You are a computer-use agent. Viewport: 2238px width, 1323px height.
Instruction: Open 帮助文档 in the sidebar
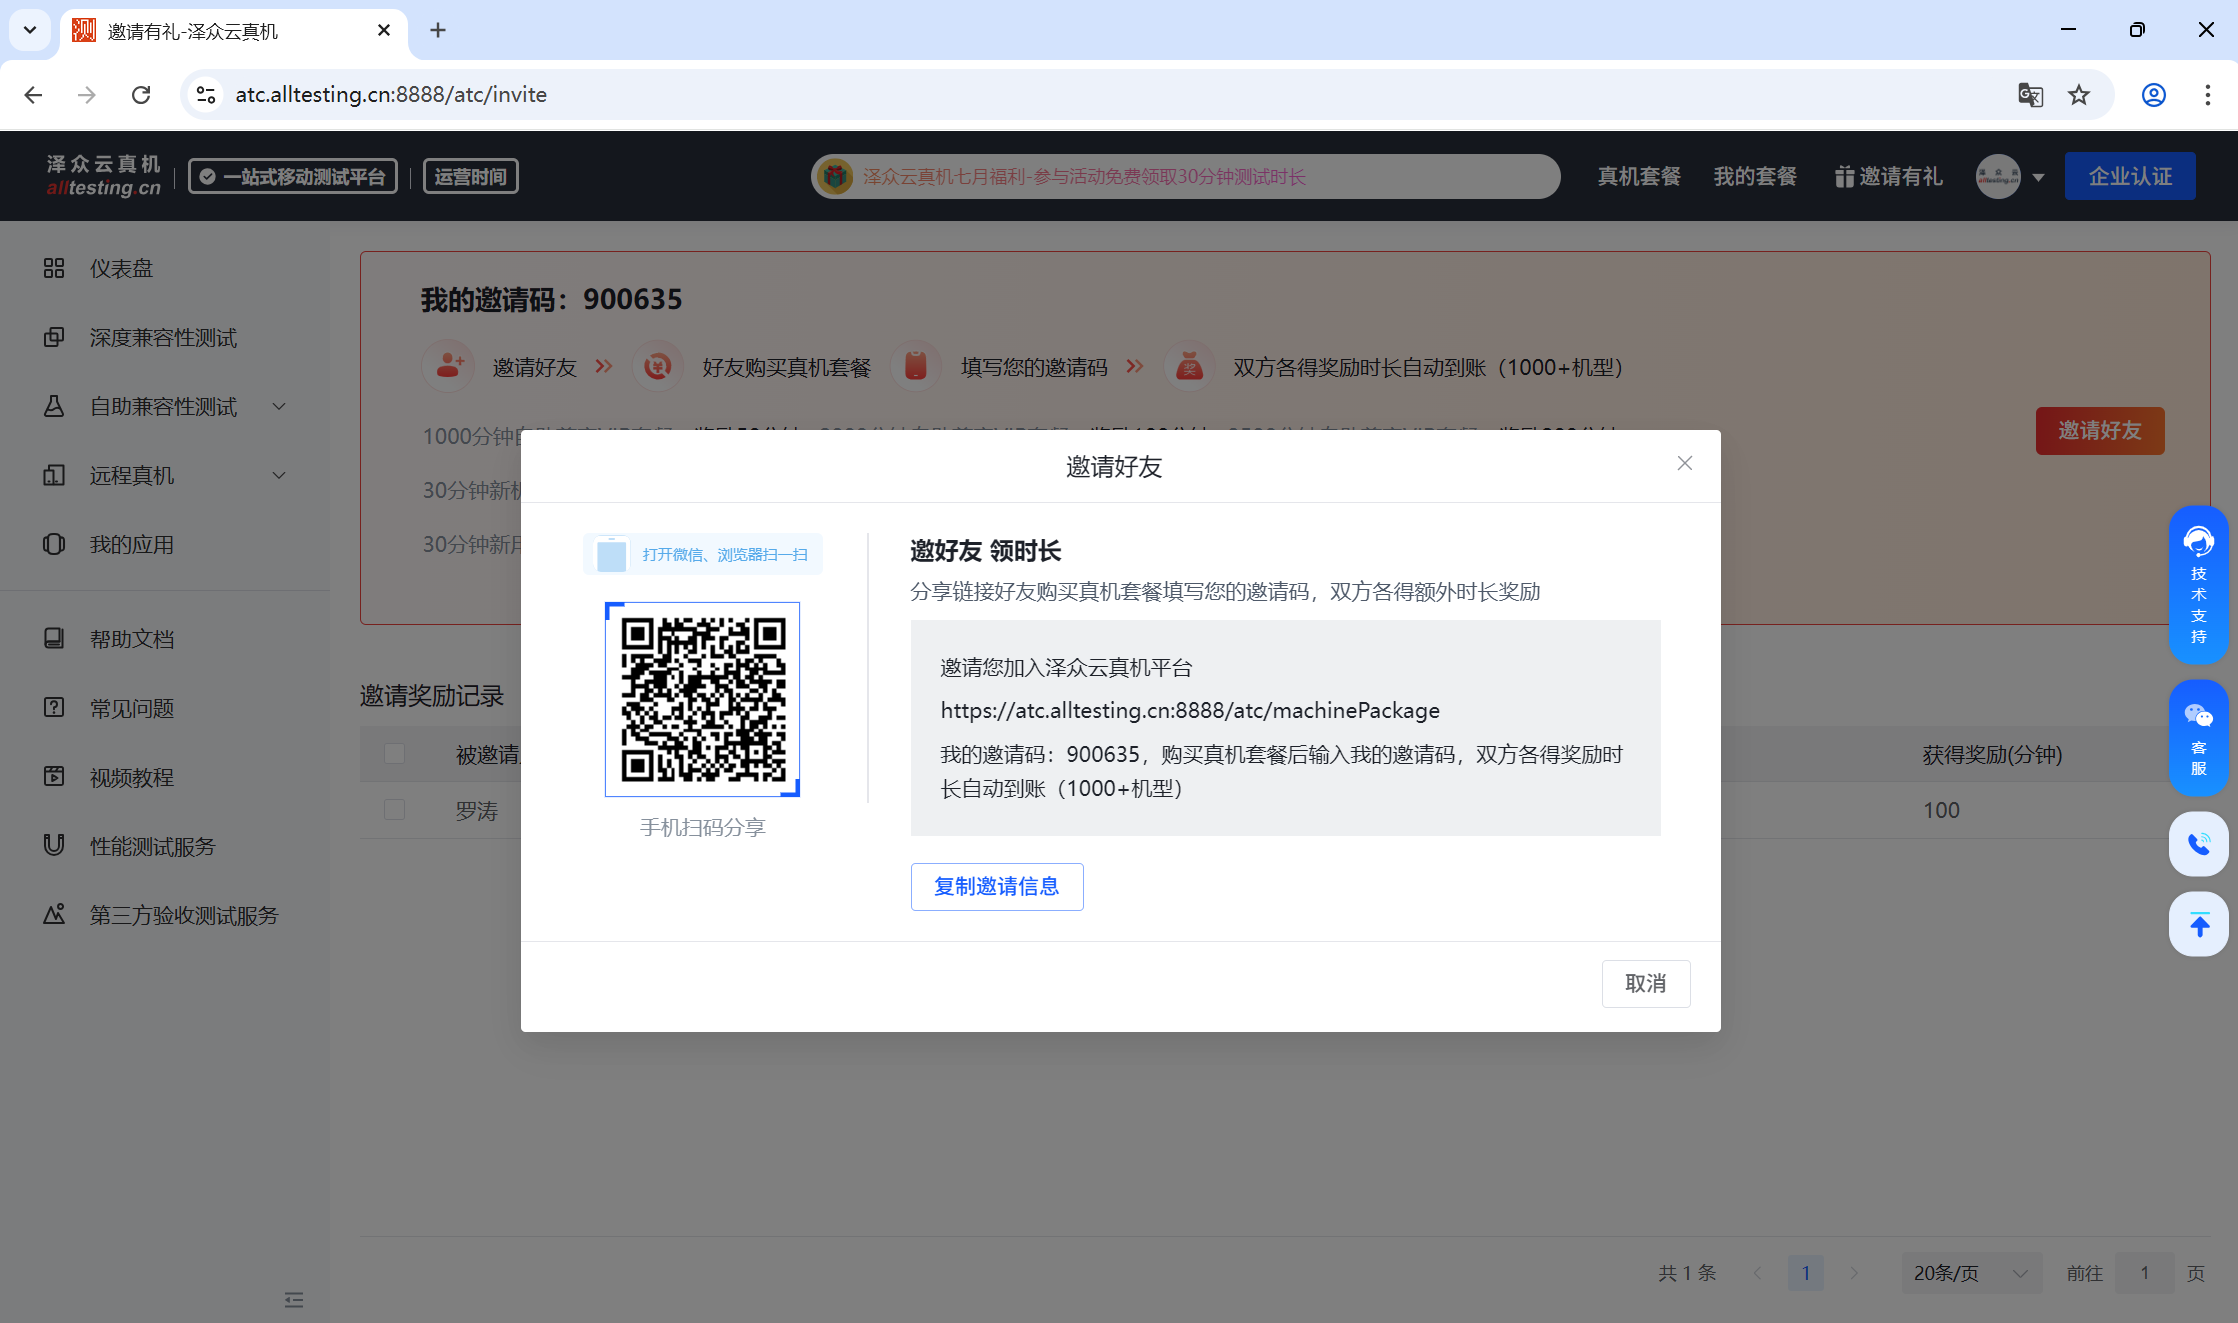tap(132, 639)
